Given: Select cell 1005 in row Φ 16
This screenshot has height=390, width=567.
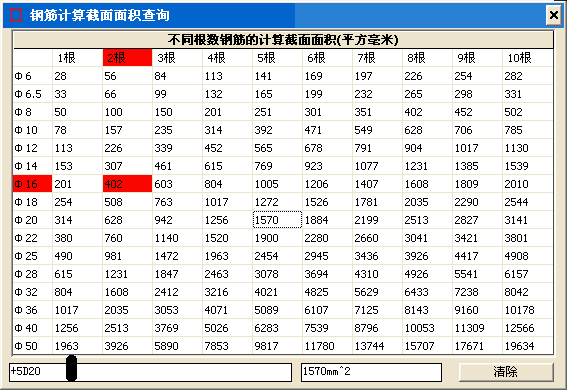Looking at the screenshot, I should click(x=277, y=184).
